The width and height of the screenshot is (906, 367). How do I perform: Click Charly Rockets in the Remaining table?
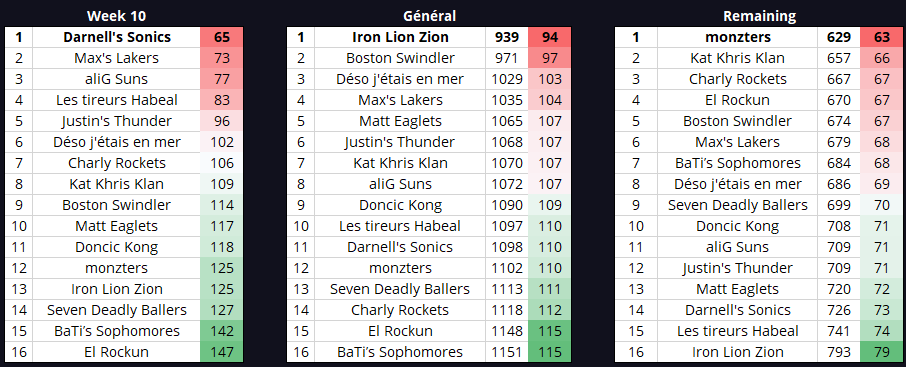738,79
